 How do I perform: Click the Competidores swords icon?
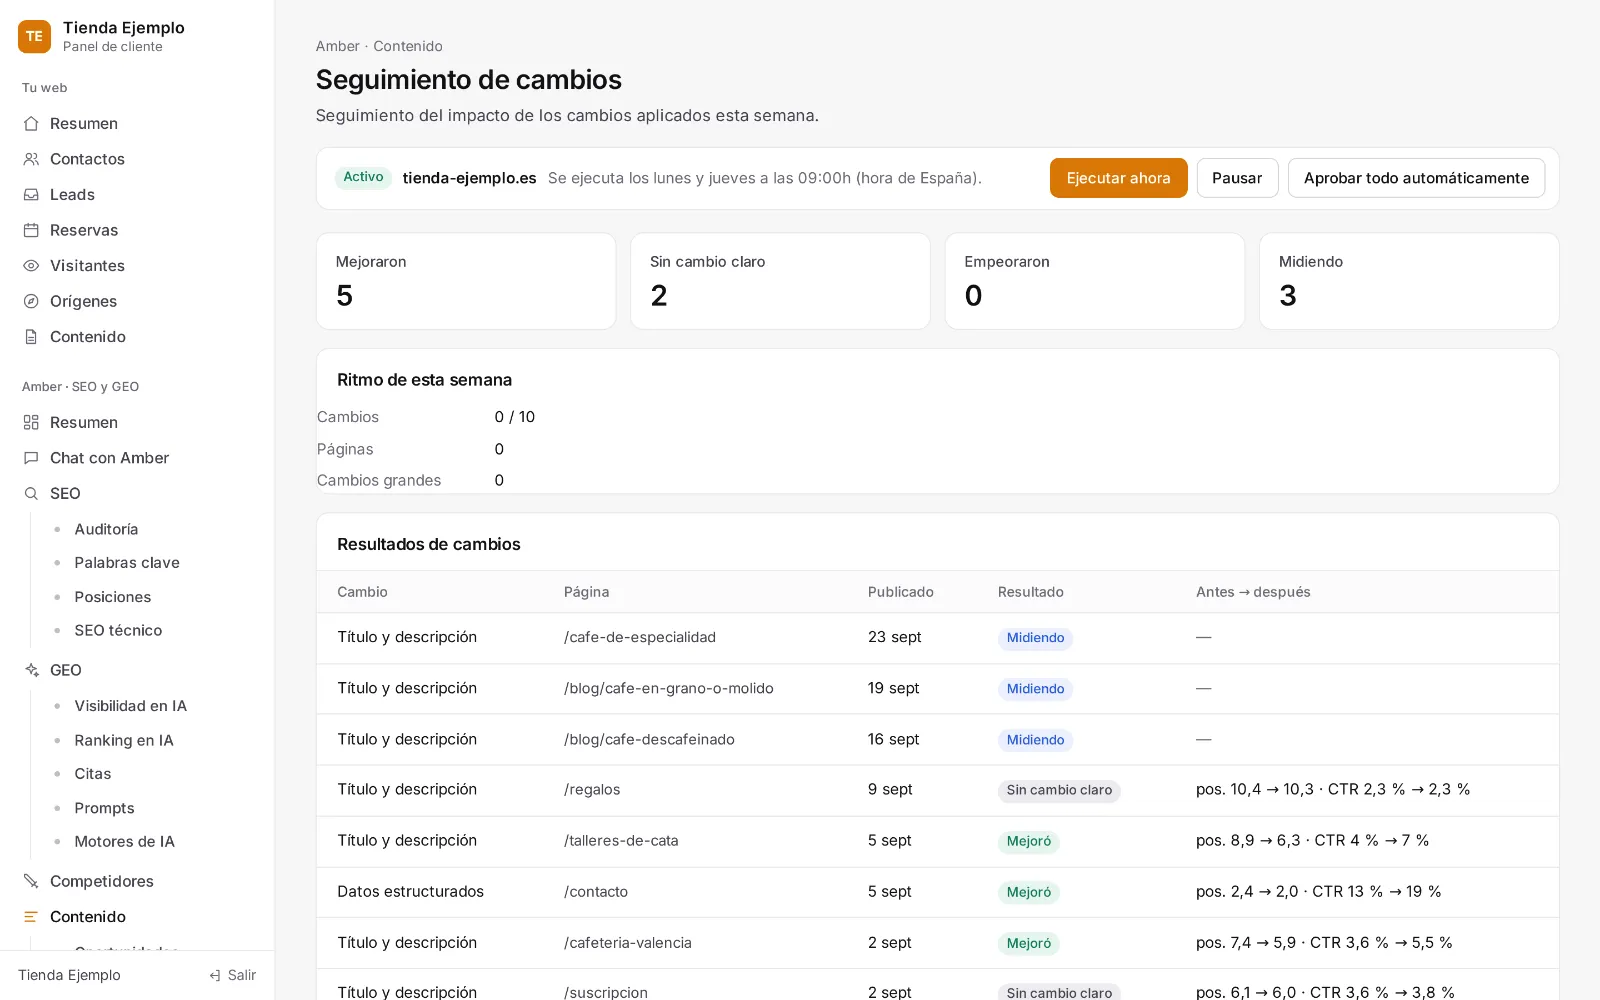click(x=31, y=881)
